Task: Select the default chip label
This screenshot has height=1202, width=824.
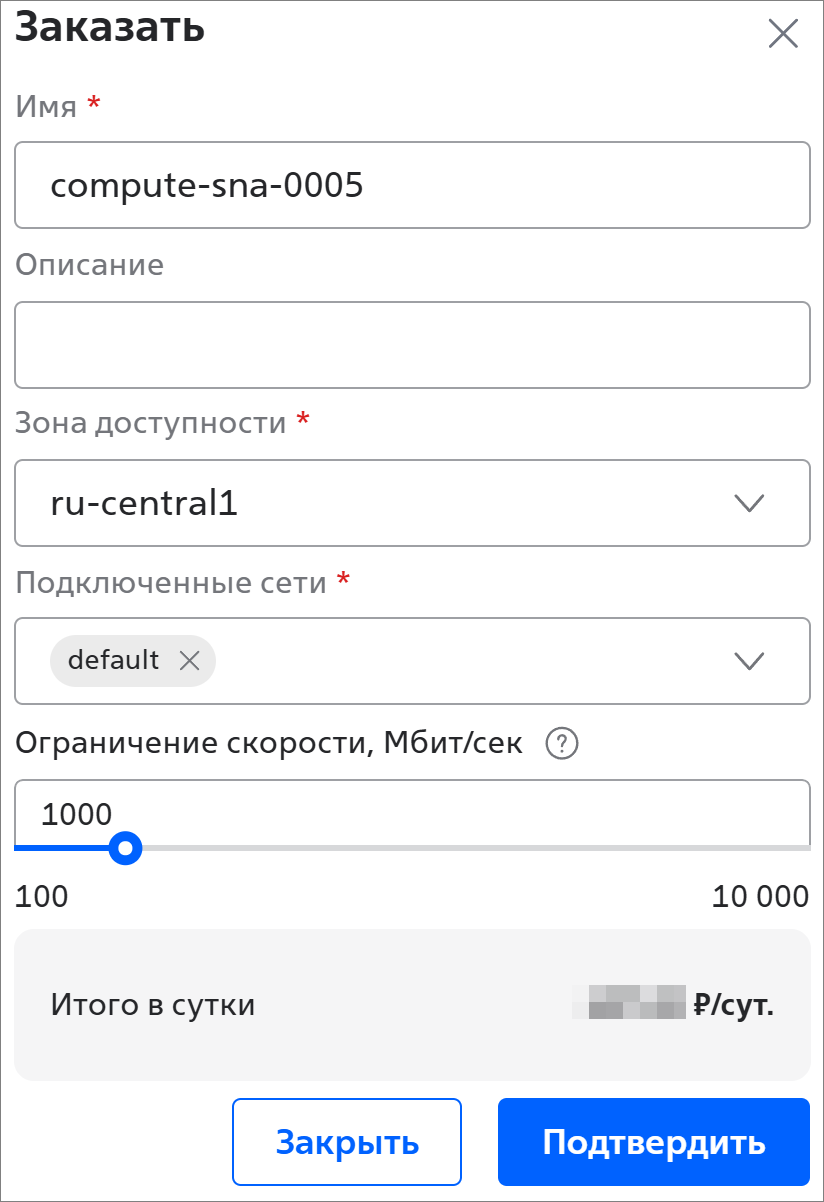Action: point(113,660)
